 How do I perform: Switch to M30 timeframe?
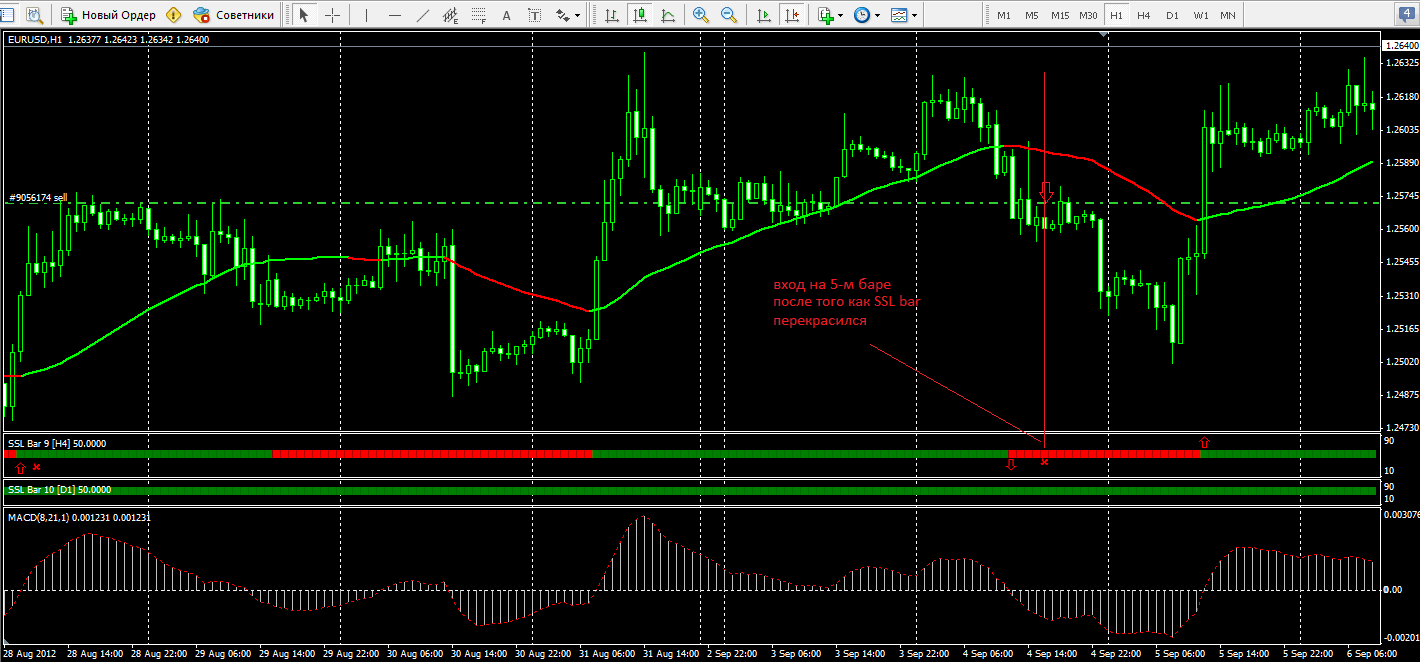[1088, 15]
